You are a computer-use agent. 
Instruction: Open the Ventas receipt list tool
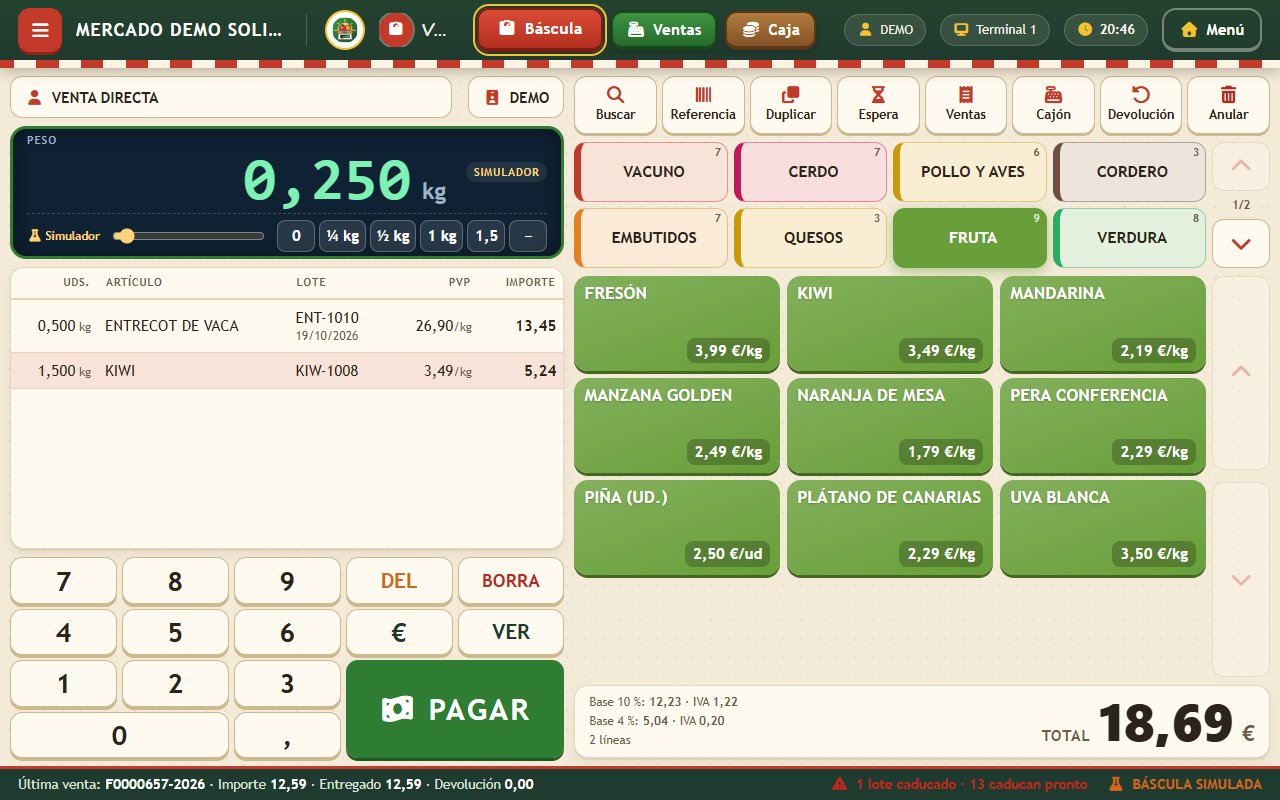966,104
